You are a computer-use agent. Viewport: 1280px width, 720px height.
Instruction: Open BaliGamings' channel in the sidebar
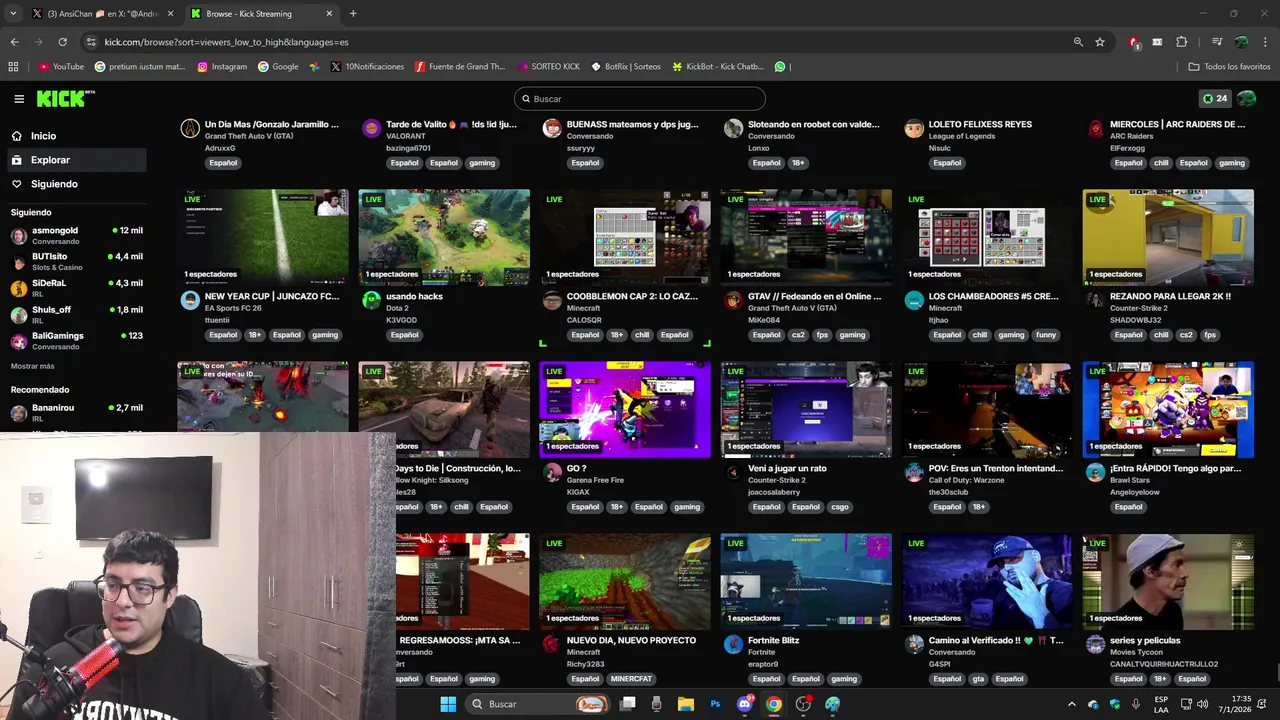(x=76, y=340)
